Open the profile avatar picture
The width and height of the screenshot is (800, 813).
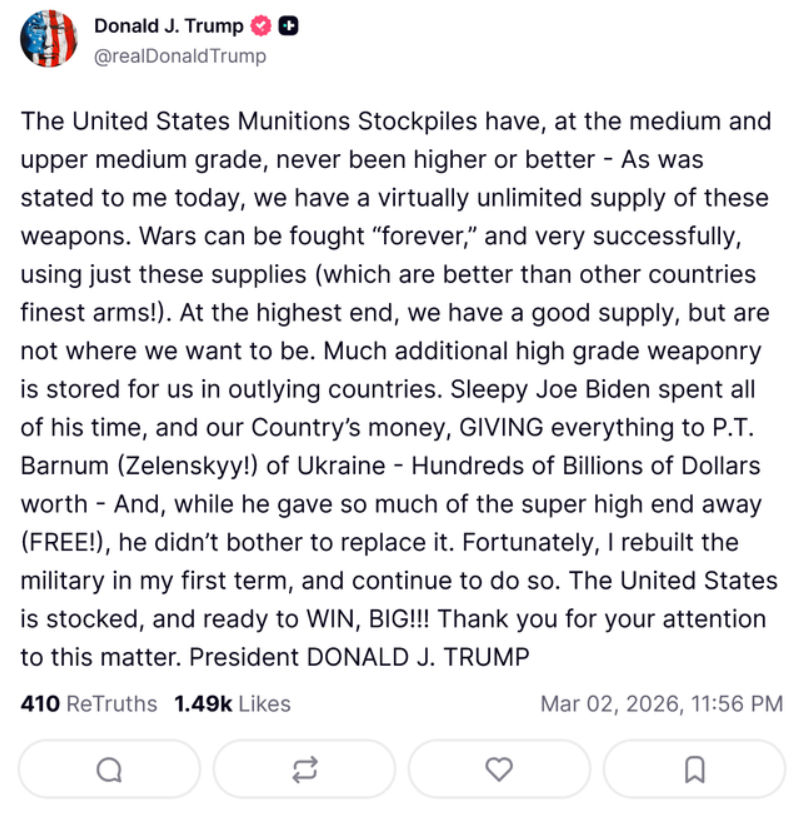pos(48,39)
